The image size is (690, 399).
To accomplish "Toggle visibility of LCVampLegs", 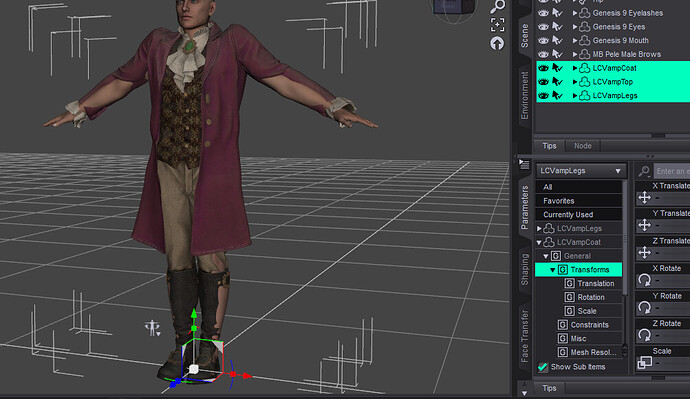I will tap(543, 95).
